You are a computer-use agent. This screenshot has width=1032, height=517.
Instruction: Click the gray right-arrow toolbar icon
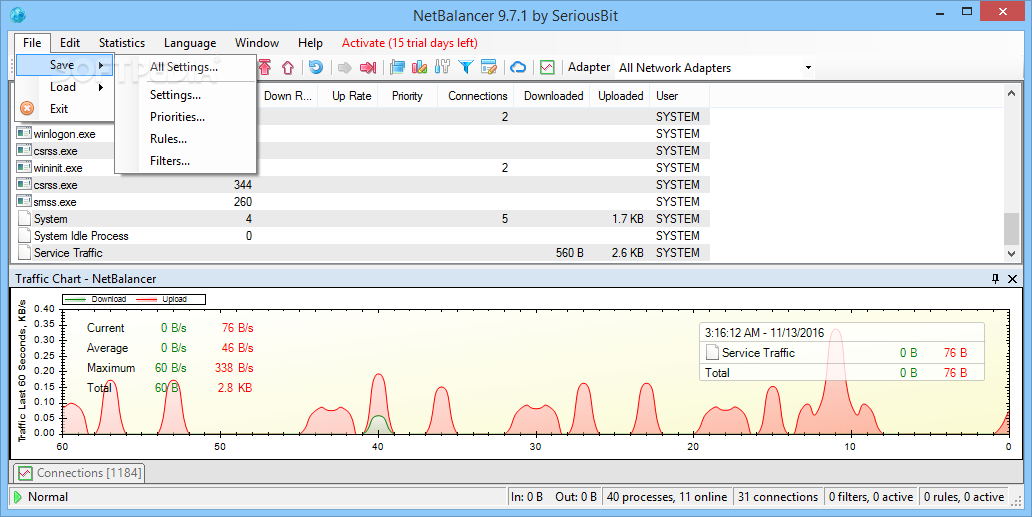pos(344,67)
